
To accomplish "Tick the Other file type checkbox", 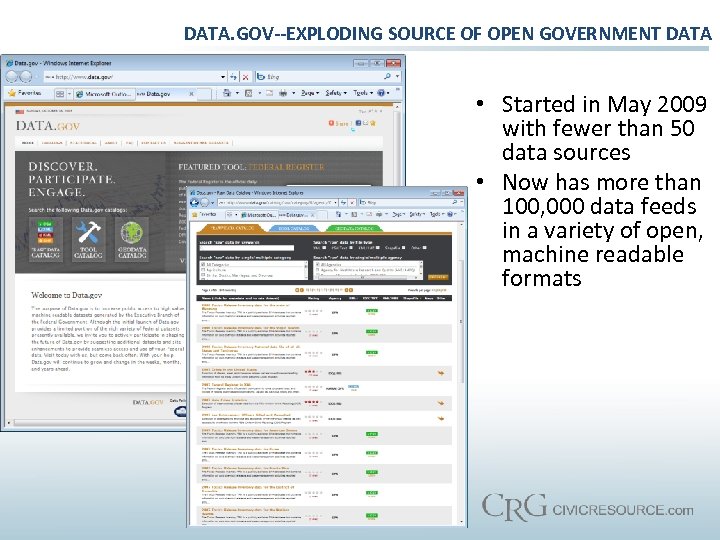I will (424, 248).
